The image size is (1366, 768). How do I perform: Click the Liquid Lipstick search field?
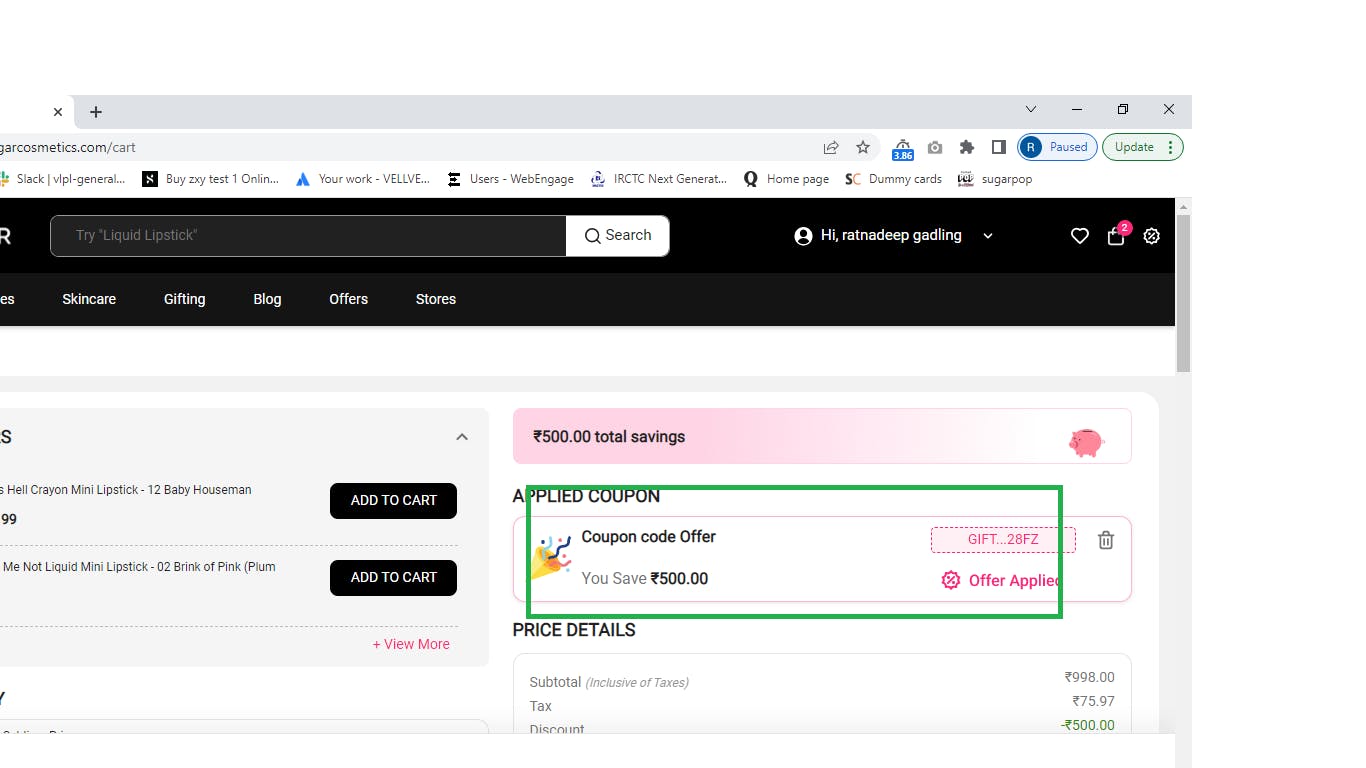click(x=308, y=236)
